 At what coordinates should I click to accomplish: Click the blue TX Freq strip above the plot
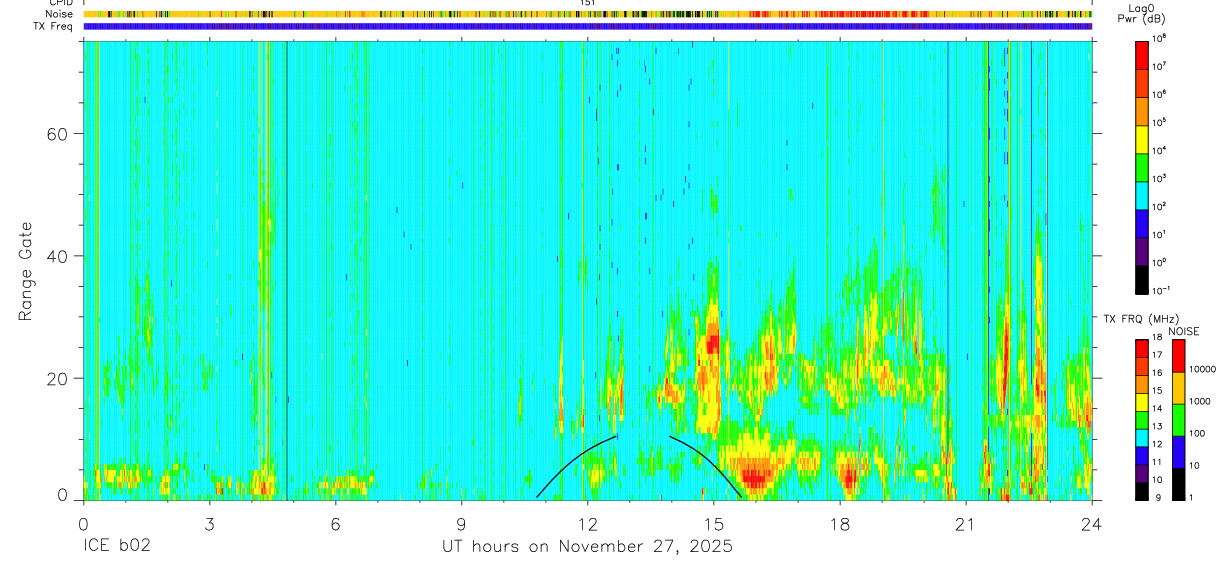[x=588, y=27]
